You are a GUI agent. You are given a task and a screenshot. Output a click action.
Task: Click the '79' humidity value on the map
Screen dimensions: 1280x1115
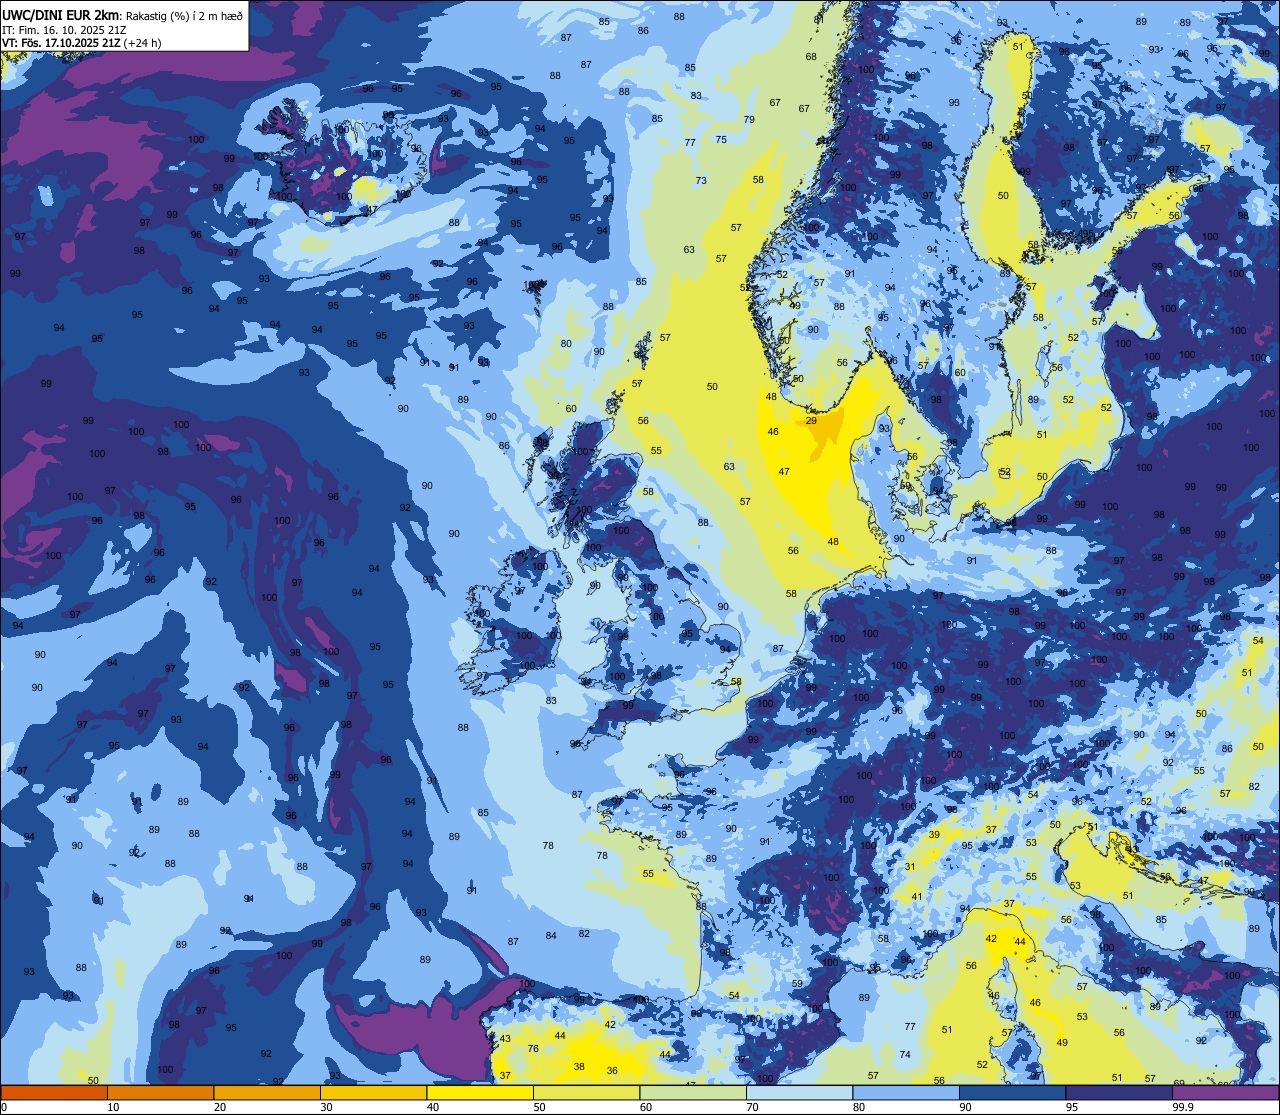coord(749,120)
